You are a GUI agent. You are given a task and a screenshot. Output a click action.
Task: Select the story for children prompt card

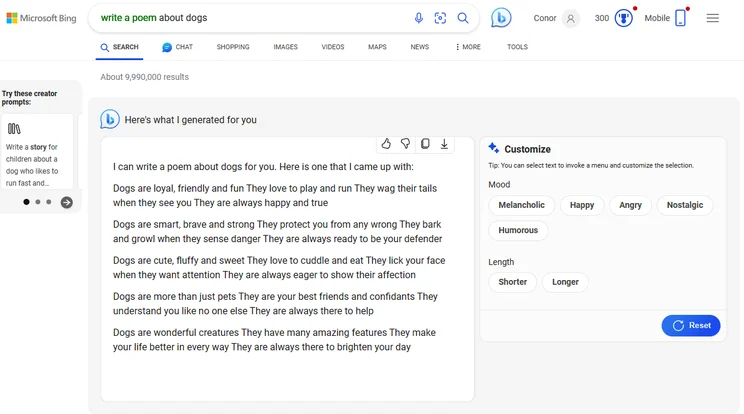[x=37, y=151]
